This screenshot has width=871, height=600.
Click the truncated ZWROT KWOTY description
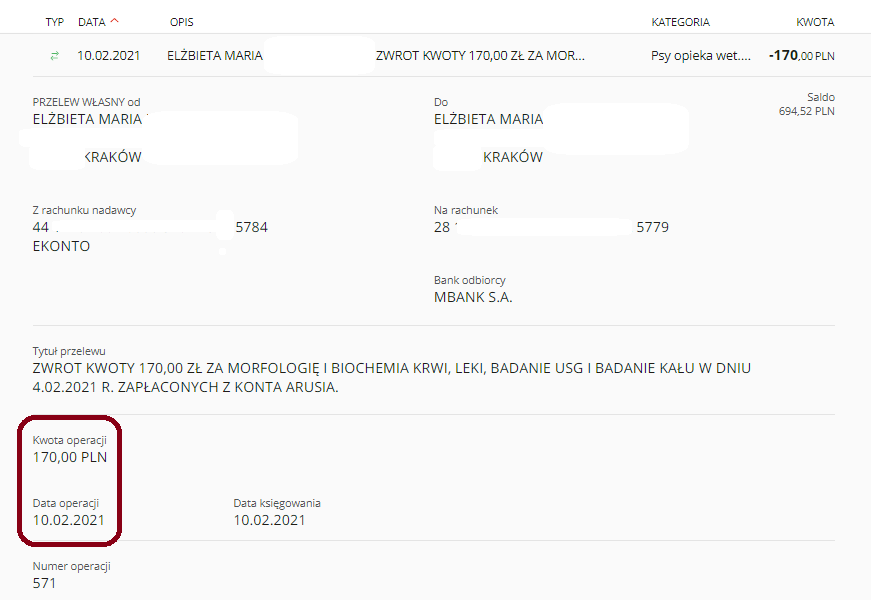[480, 56]
